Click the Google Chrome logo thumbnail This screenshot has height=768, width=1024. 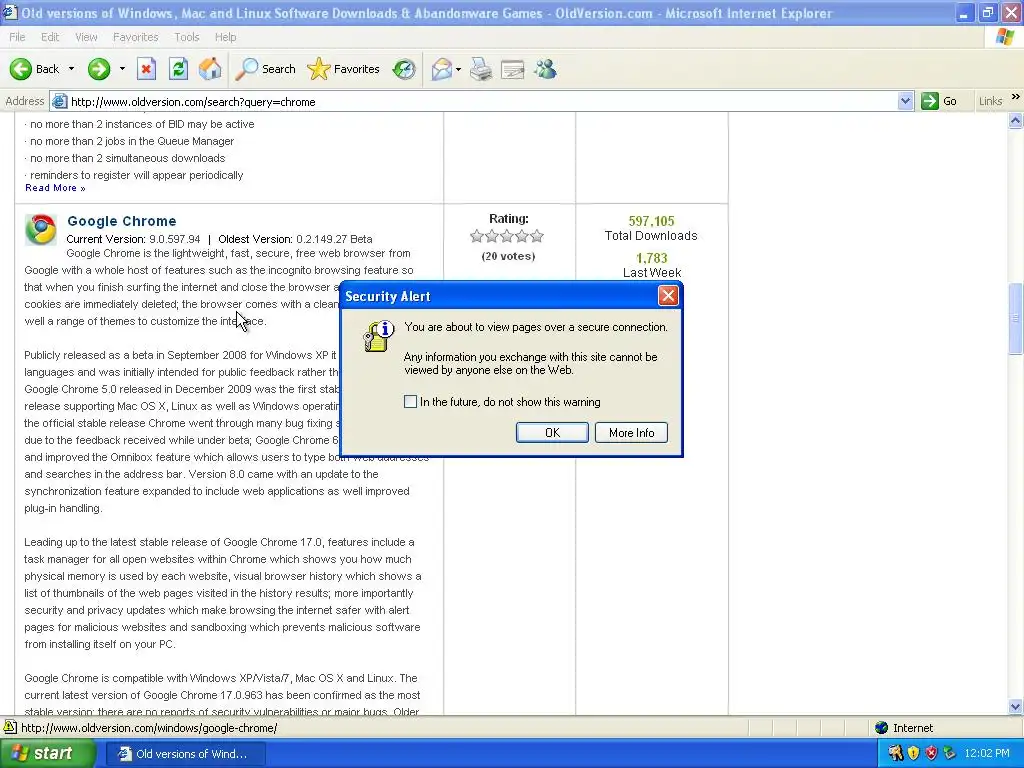(x=40, y=229)
